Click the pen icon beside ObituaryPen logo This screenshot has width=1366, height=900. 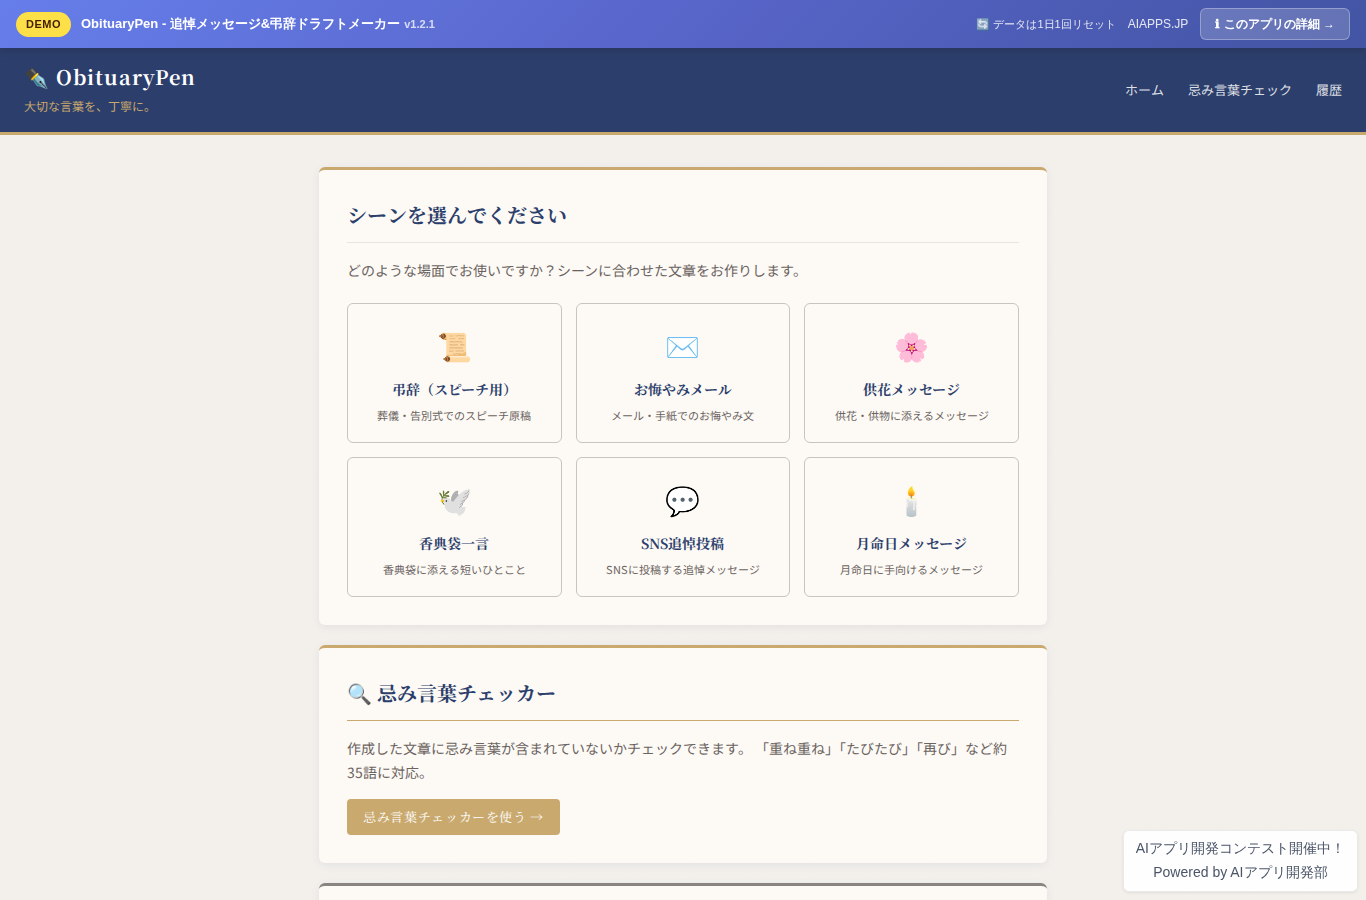point(37,78)
